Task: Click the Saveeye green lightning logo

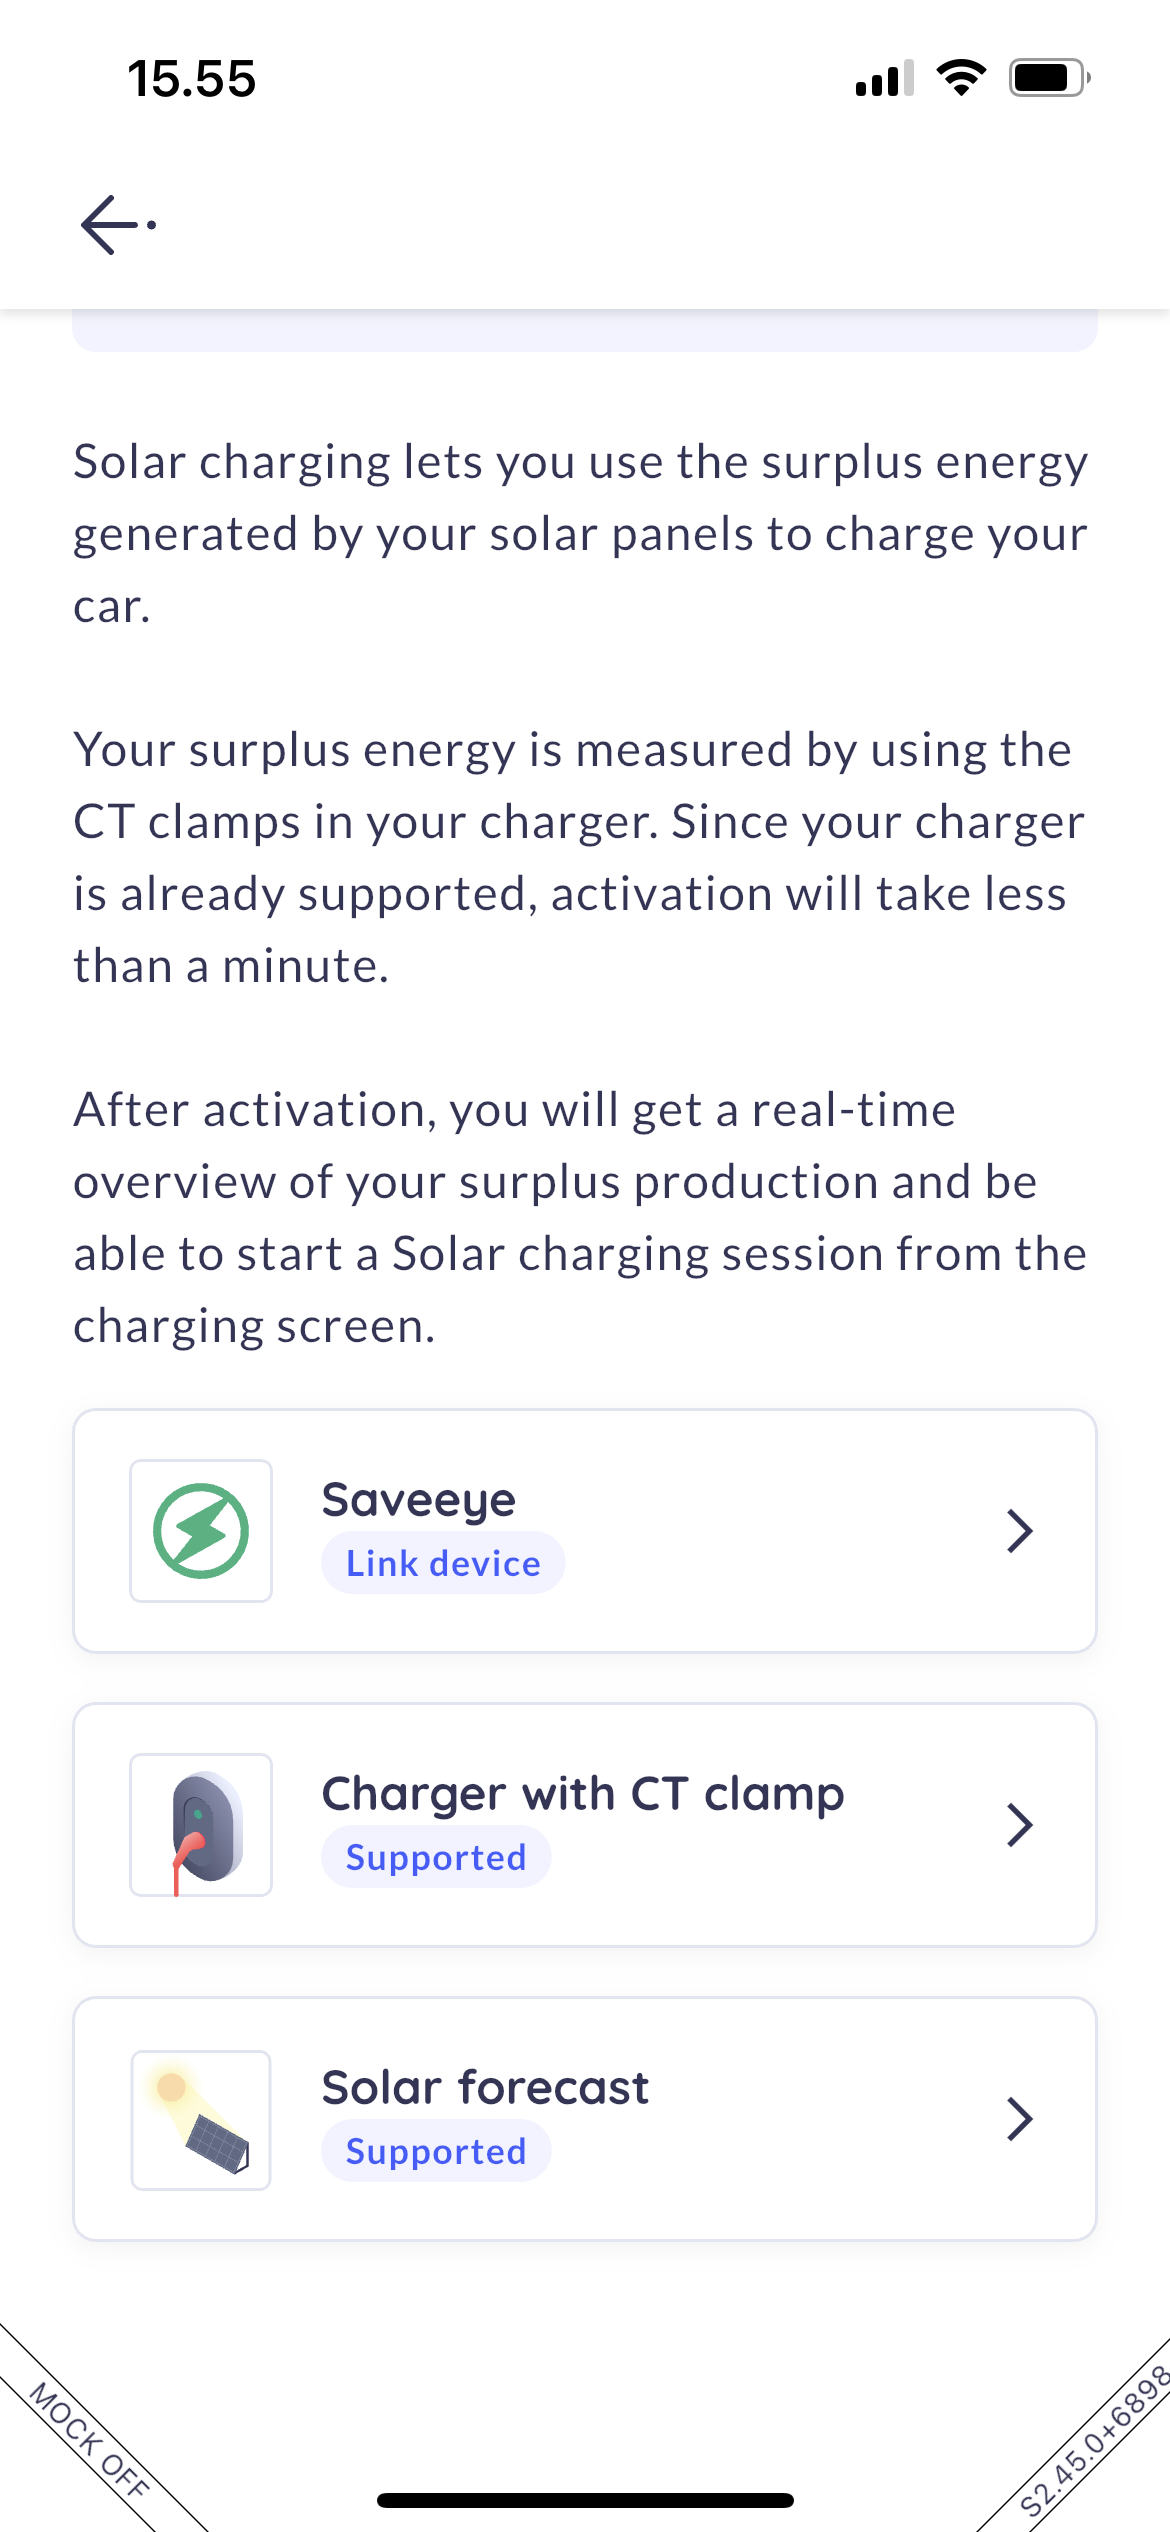Action: point(201,1531)
